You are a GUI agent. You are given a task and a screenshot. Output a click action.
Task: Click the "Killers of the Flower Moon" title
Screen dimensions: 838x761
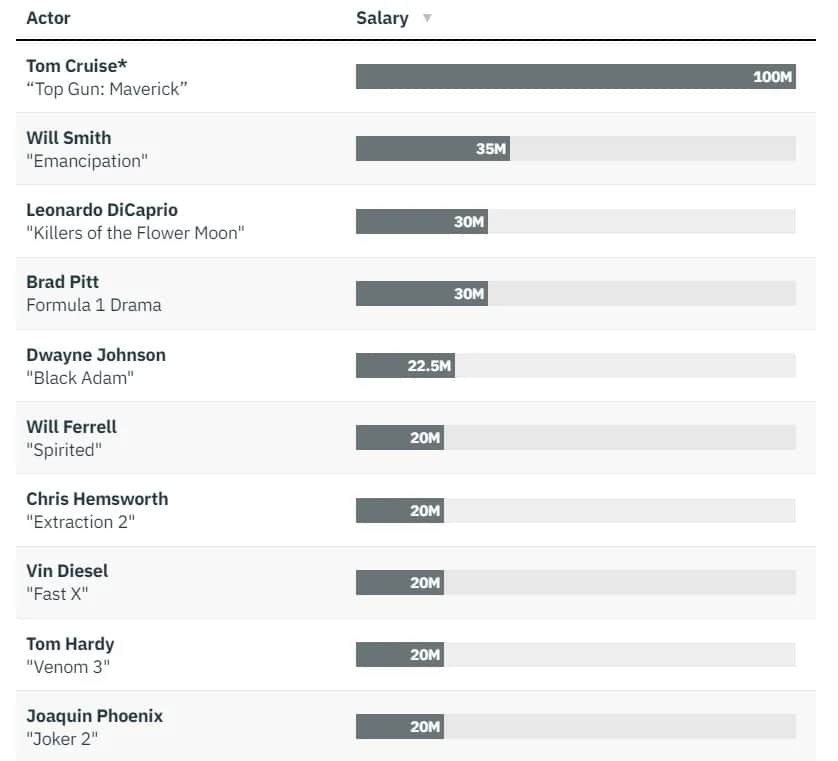tap(135, 233)
